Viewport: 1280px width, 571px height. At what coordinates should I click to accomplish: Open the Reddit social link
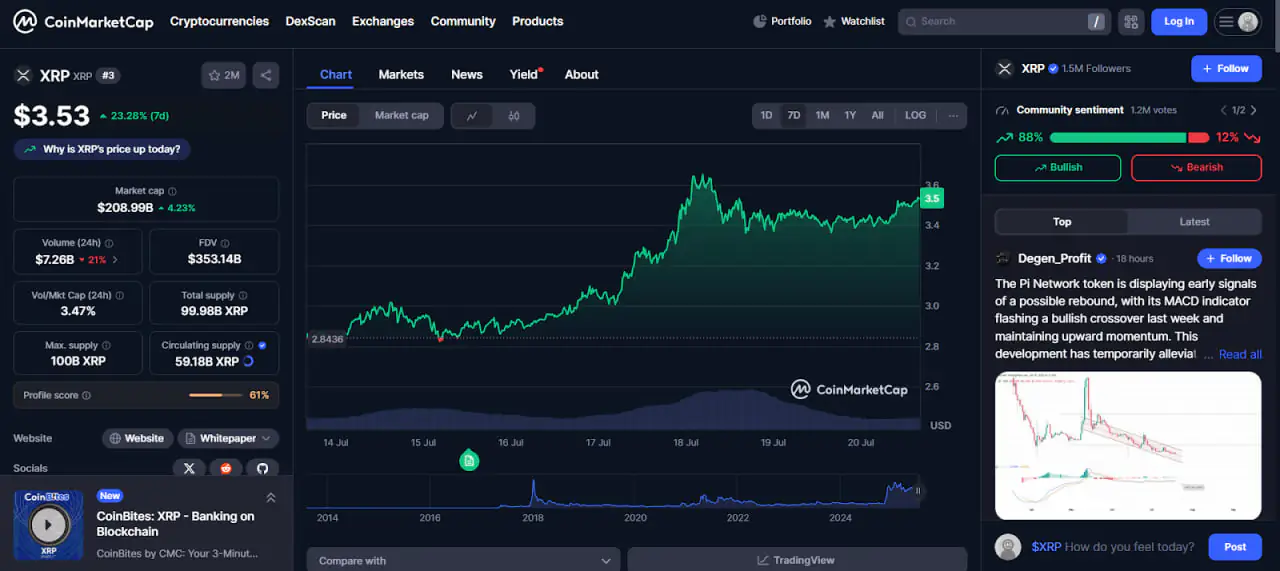(x=226, y=468)
